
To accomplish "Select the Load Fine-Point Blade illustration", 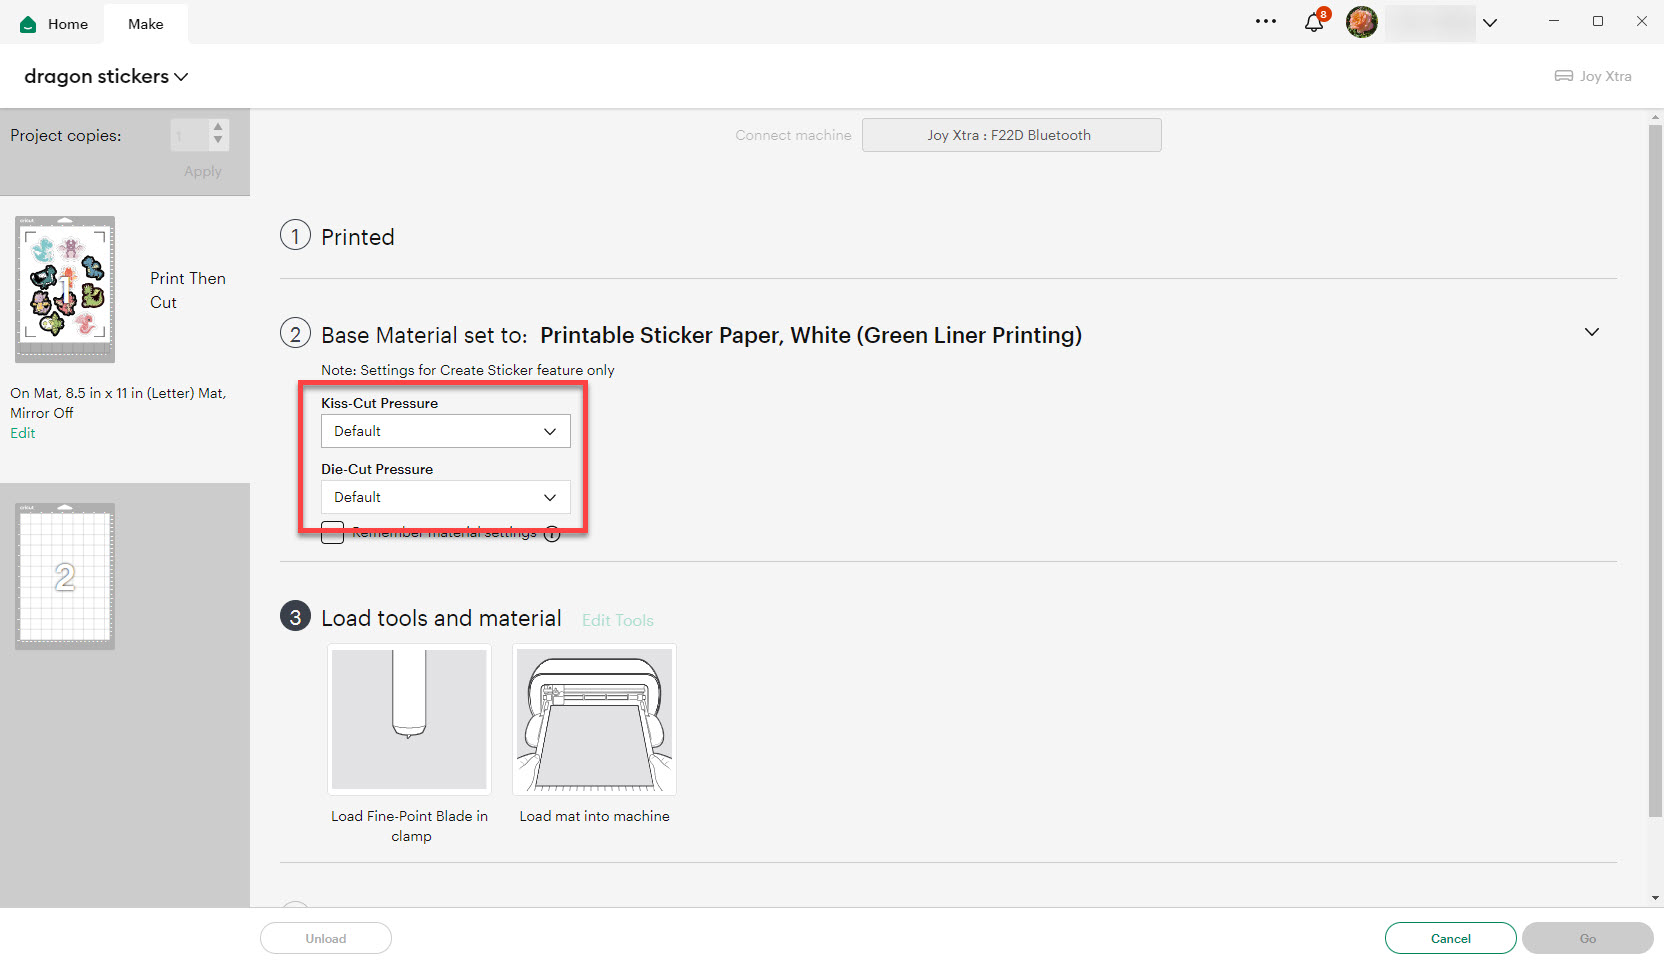I will click(409, 719).
